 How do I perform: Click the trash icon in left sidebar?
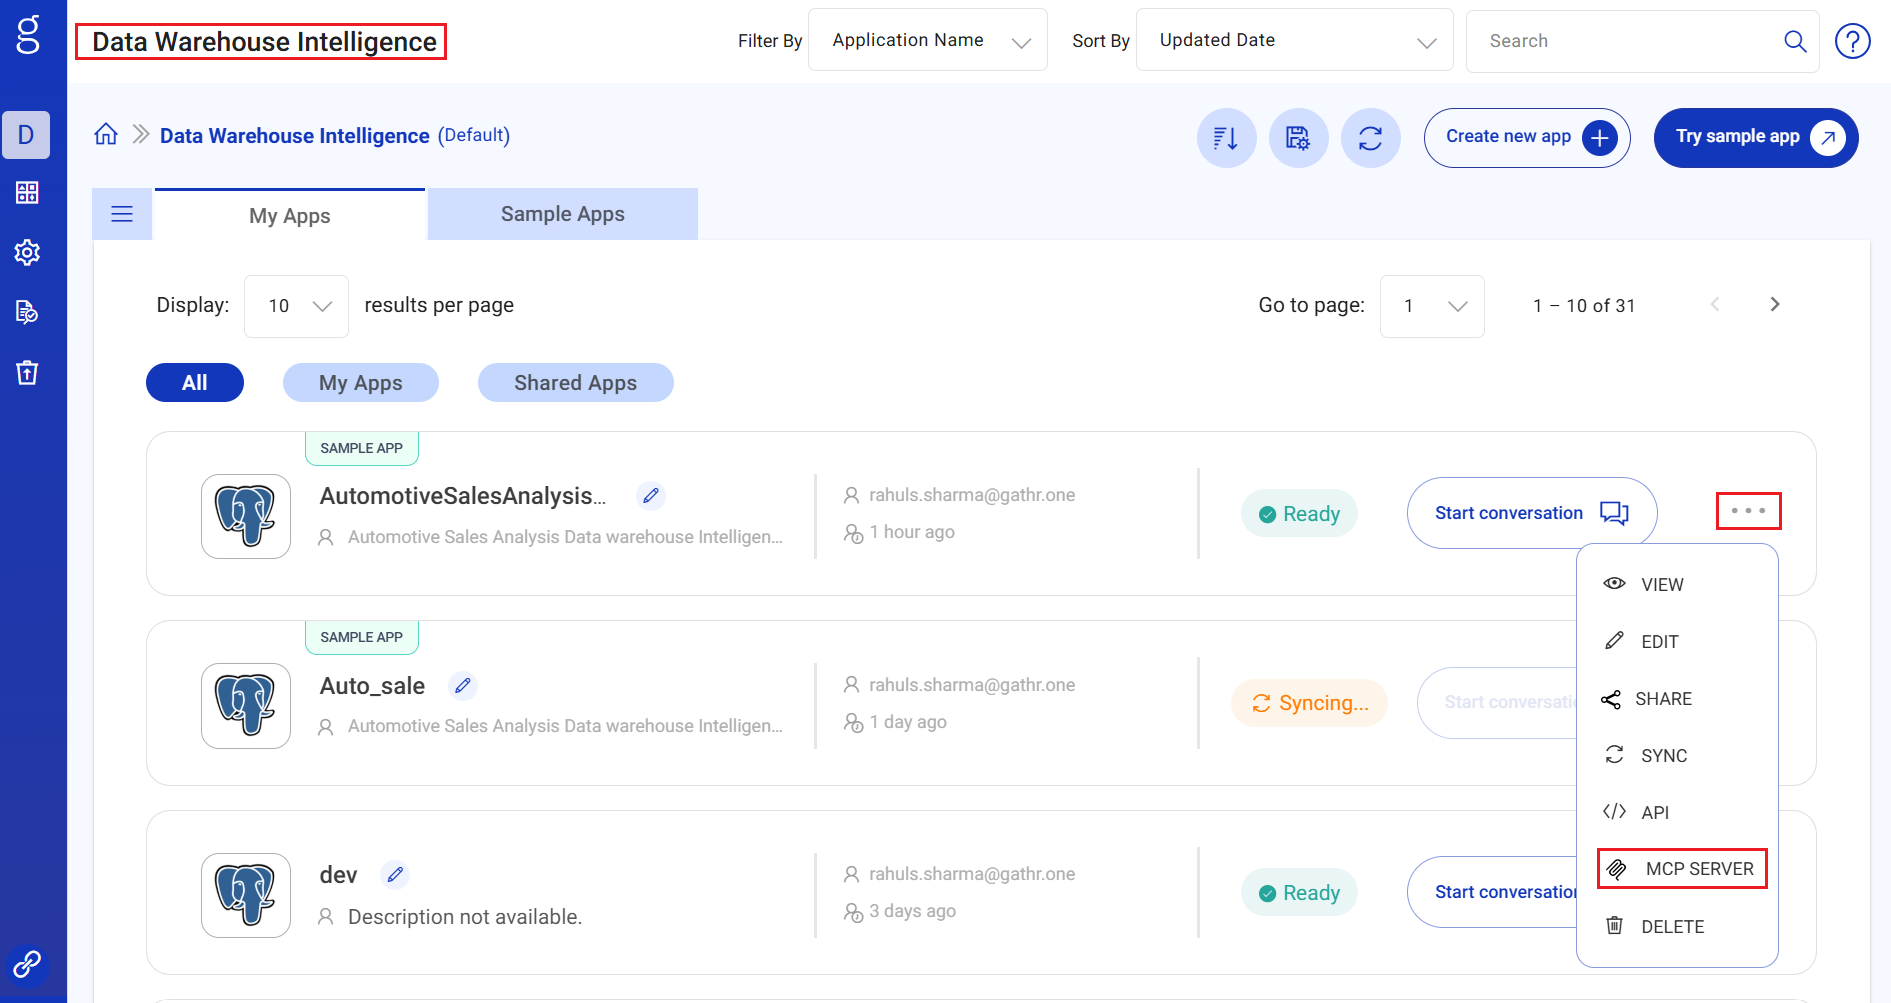click(27, 373)
